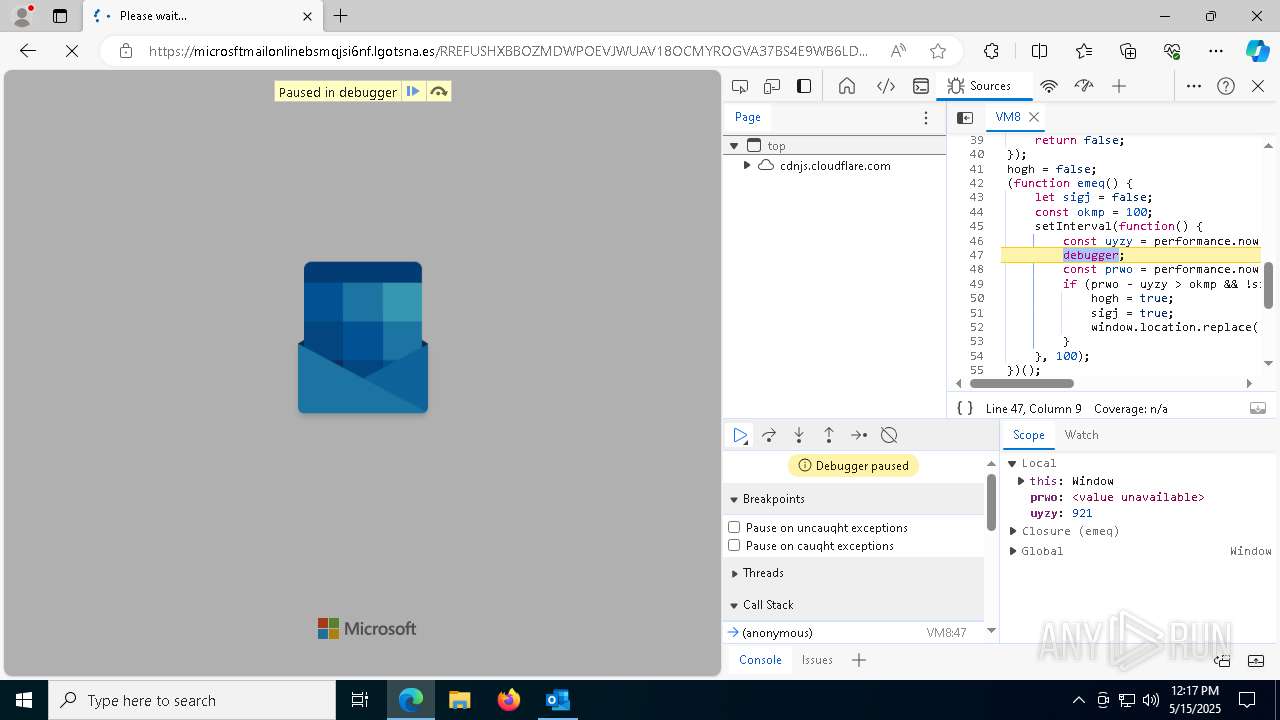The image size is (1280, 720).
Task: Expand the this: Window entry
Action: tap(1021, 481)
